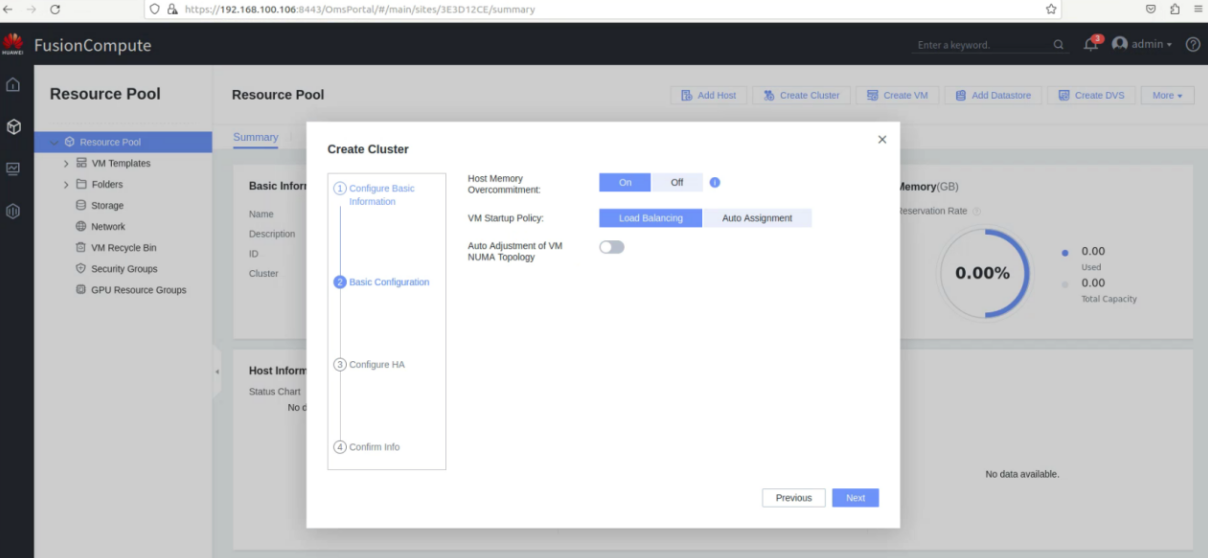Click the search magnifier icon
Image resolution: width=1208 pixels, height=558 pixels.
(x=1059, y=45)
